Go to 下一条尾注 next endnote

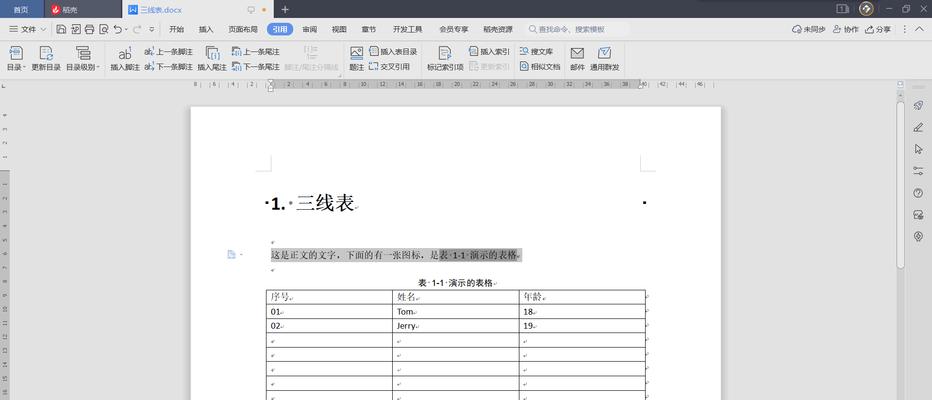[x=256, y=67]
